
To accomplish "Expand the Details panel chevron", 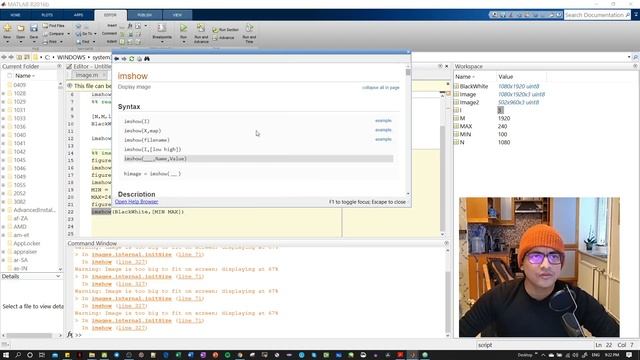I will tap(58, 276).
